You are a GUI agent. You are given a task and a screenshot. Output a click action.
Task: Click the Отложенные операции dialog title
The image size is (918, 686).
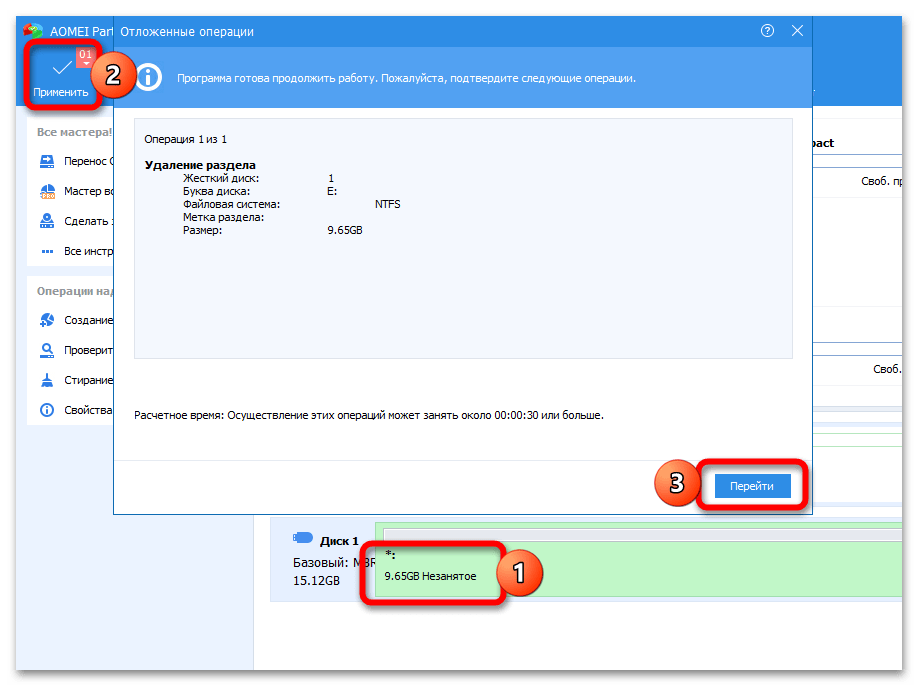(x=187, y=32)
